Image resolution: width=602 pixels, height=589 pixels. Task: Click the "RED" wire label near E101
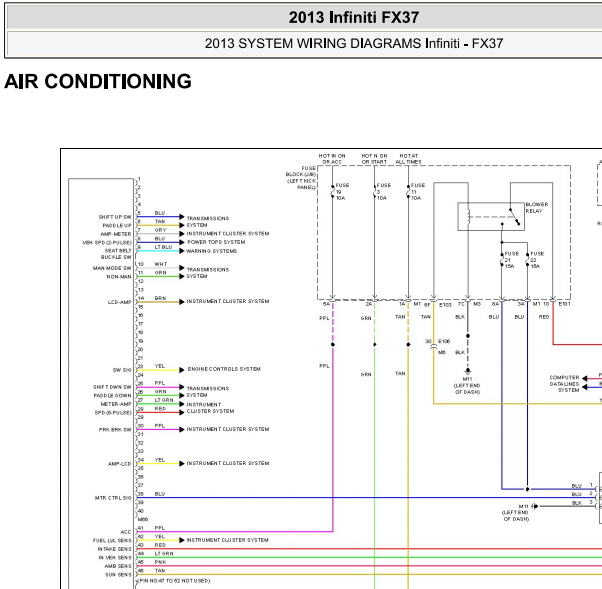click(544, 317)
